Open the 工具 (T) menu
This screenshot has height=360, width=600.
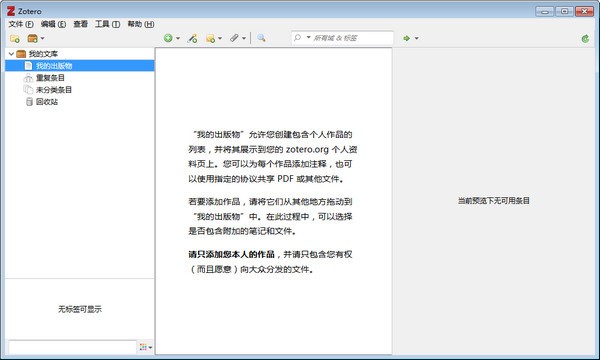click(108, 24)
